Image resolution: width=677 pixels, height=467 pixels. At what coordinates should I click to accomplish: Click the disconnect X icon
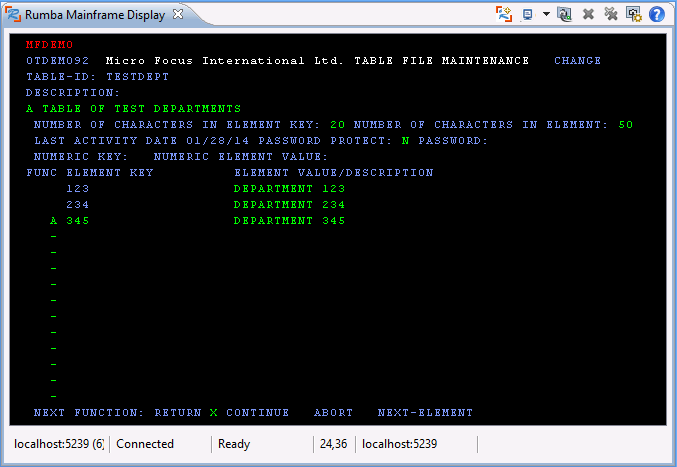588,14
